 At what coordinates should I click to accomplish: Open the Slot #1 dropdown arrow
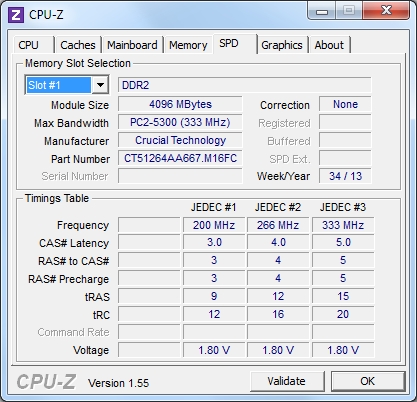tap(100, 85)
